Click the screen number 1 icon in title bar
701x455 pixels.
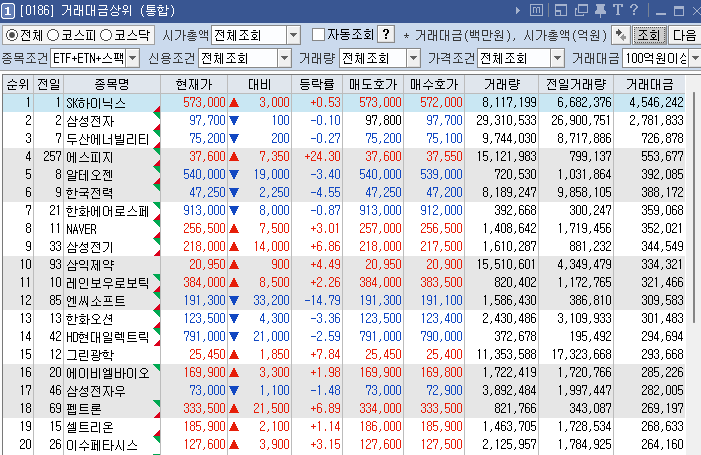tap(8, 11)
